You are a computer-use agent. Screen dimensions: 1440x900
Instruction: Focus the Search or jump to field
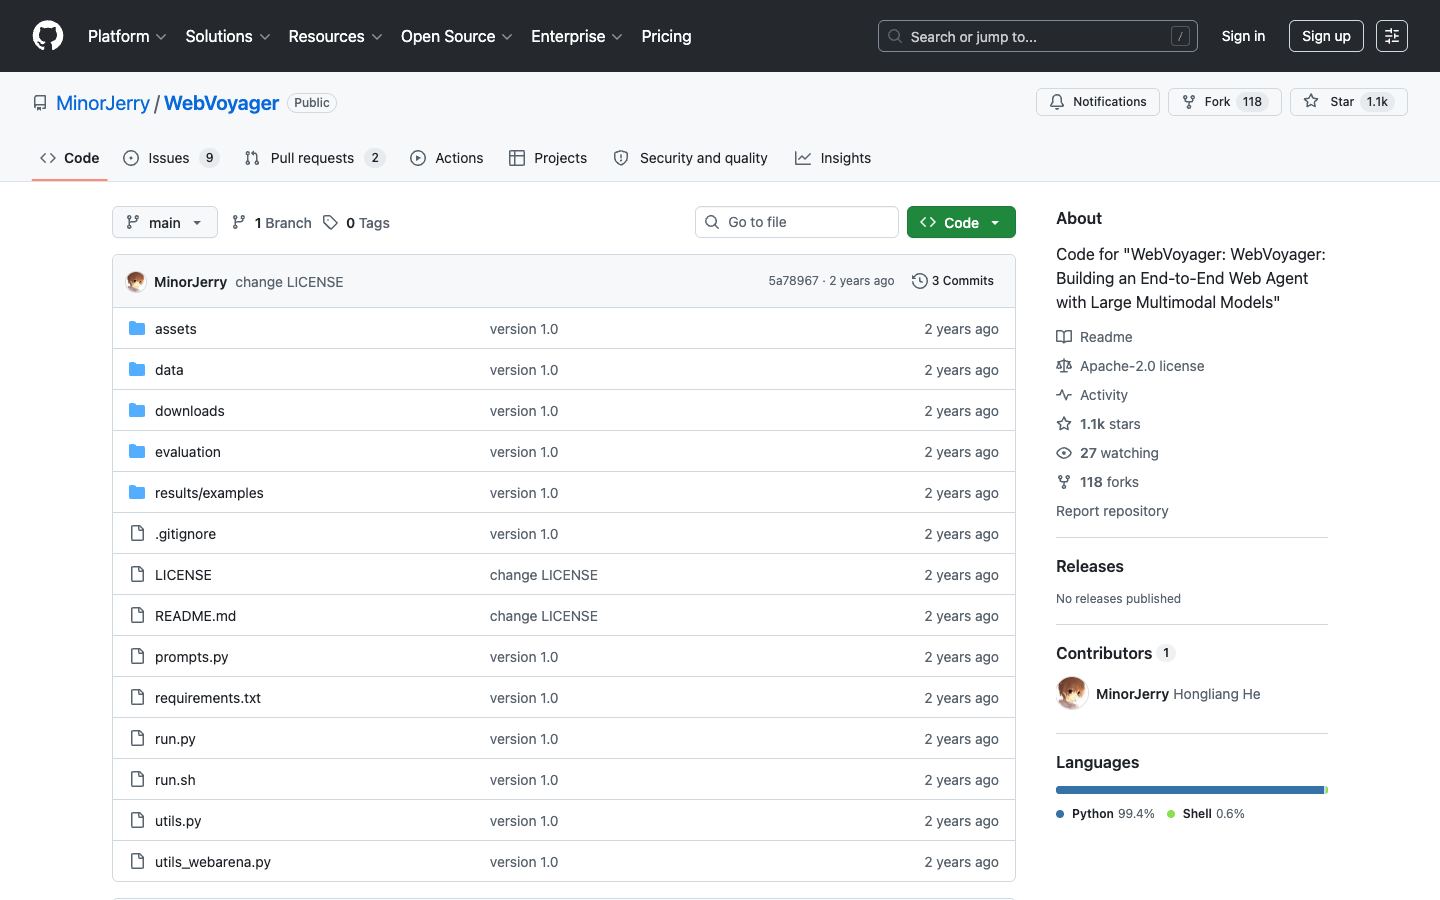point(1038,36)
